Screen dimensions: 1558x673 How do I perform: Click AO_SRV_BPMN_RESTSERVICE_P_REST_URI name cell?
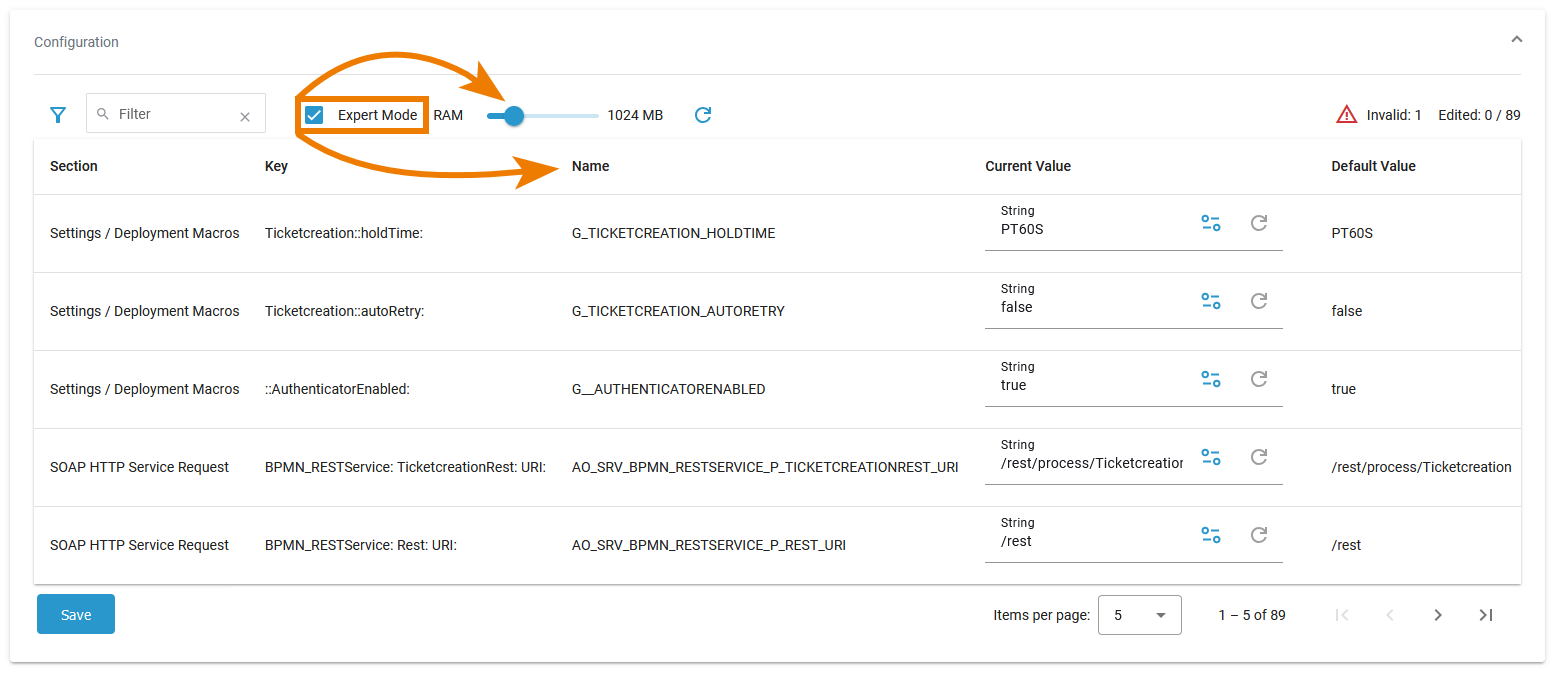[709, 545]
